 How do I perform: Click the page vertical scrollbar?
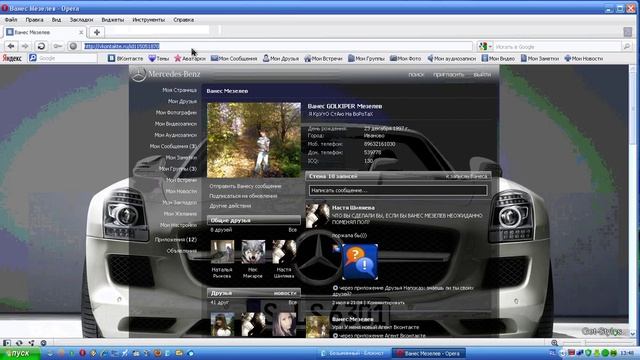click(633, 200)
